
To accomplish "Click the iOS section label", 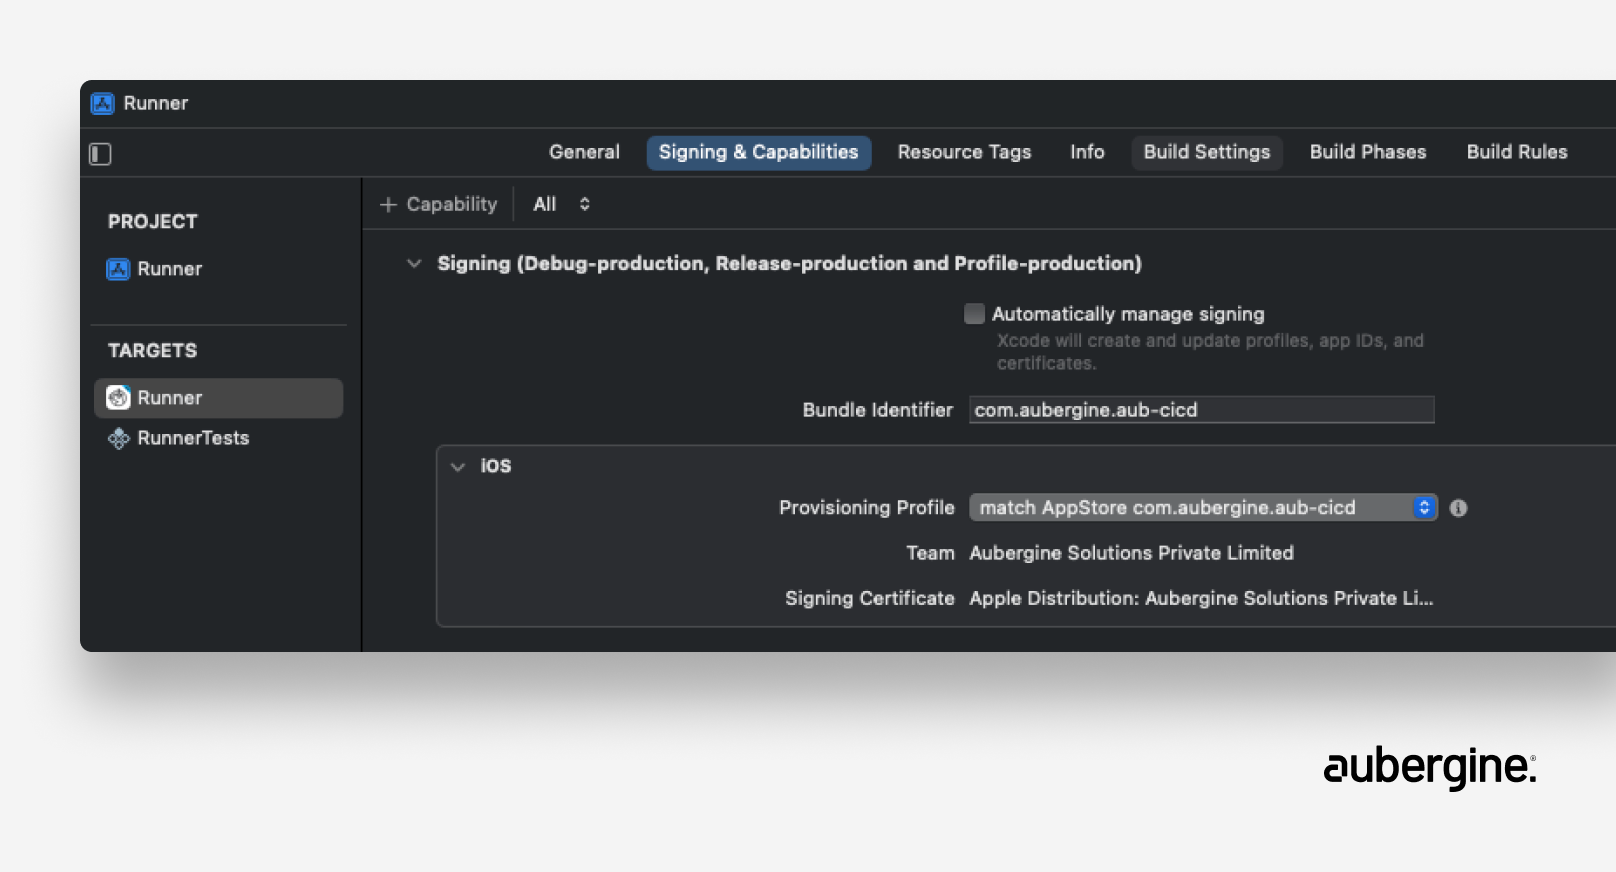I will [x=495, y=466].
